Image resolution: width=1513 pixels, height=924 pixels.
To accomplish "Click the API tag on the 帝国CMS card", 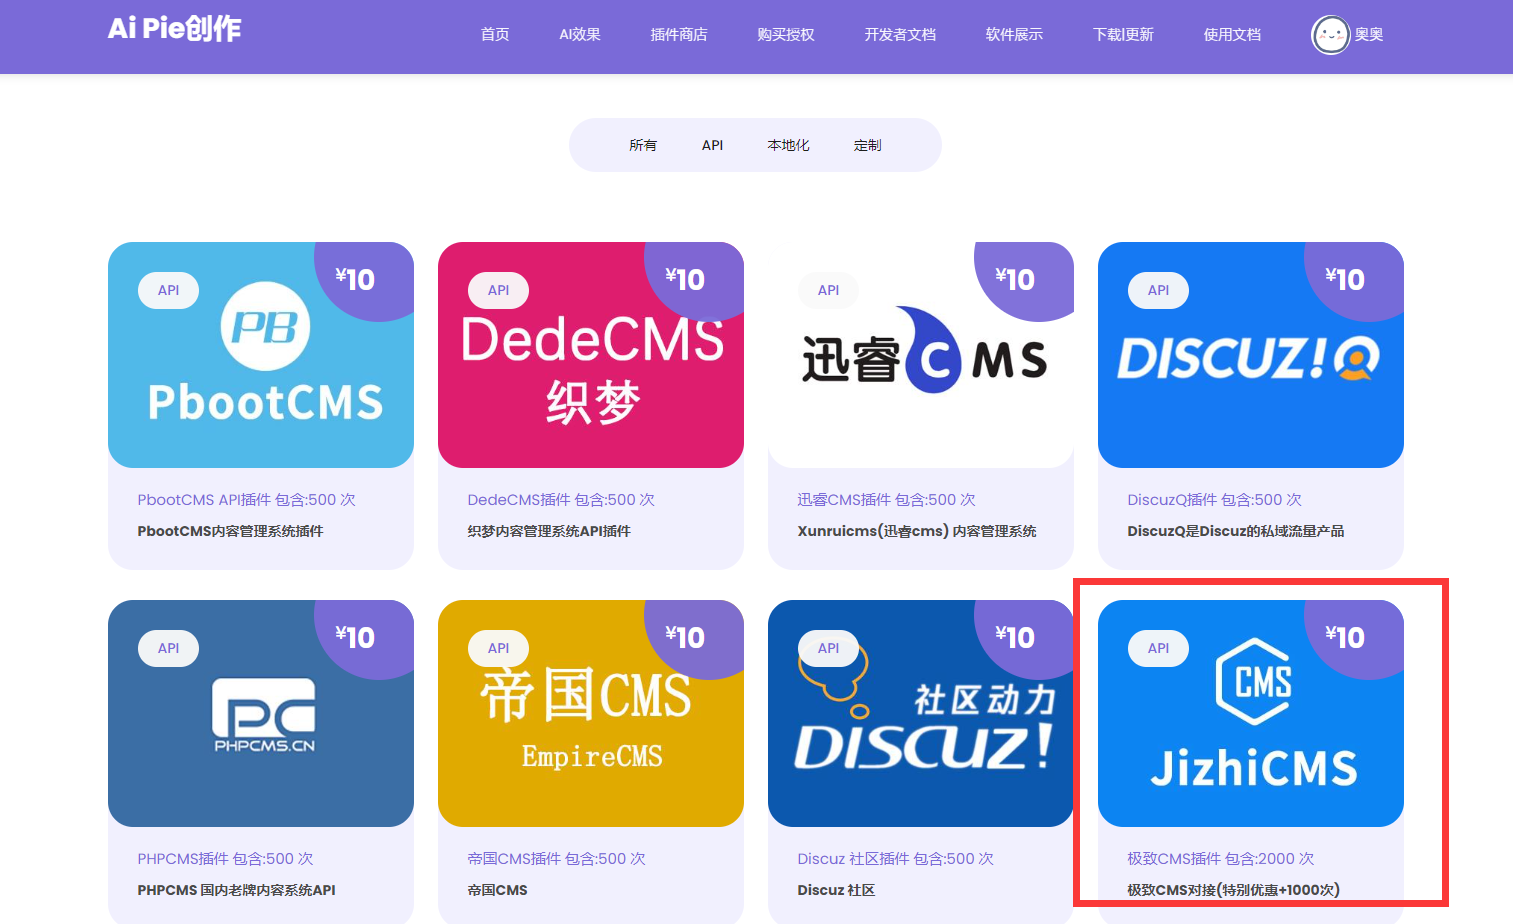I will click(x=498, y=648).
